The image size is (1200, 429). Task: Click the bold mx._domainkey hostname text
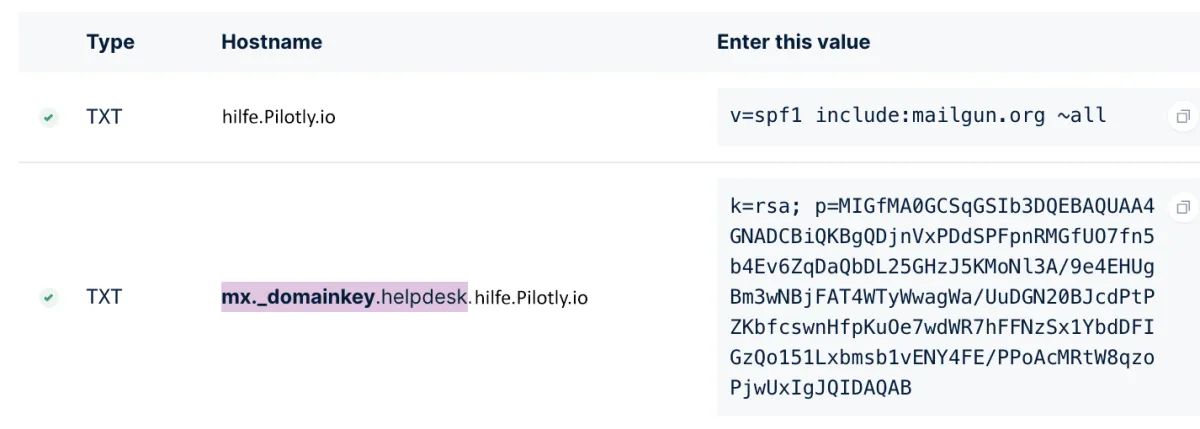[x=297, y=297]
